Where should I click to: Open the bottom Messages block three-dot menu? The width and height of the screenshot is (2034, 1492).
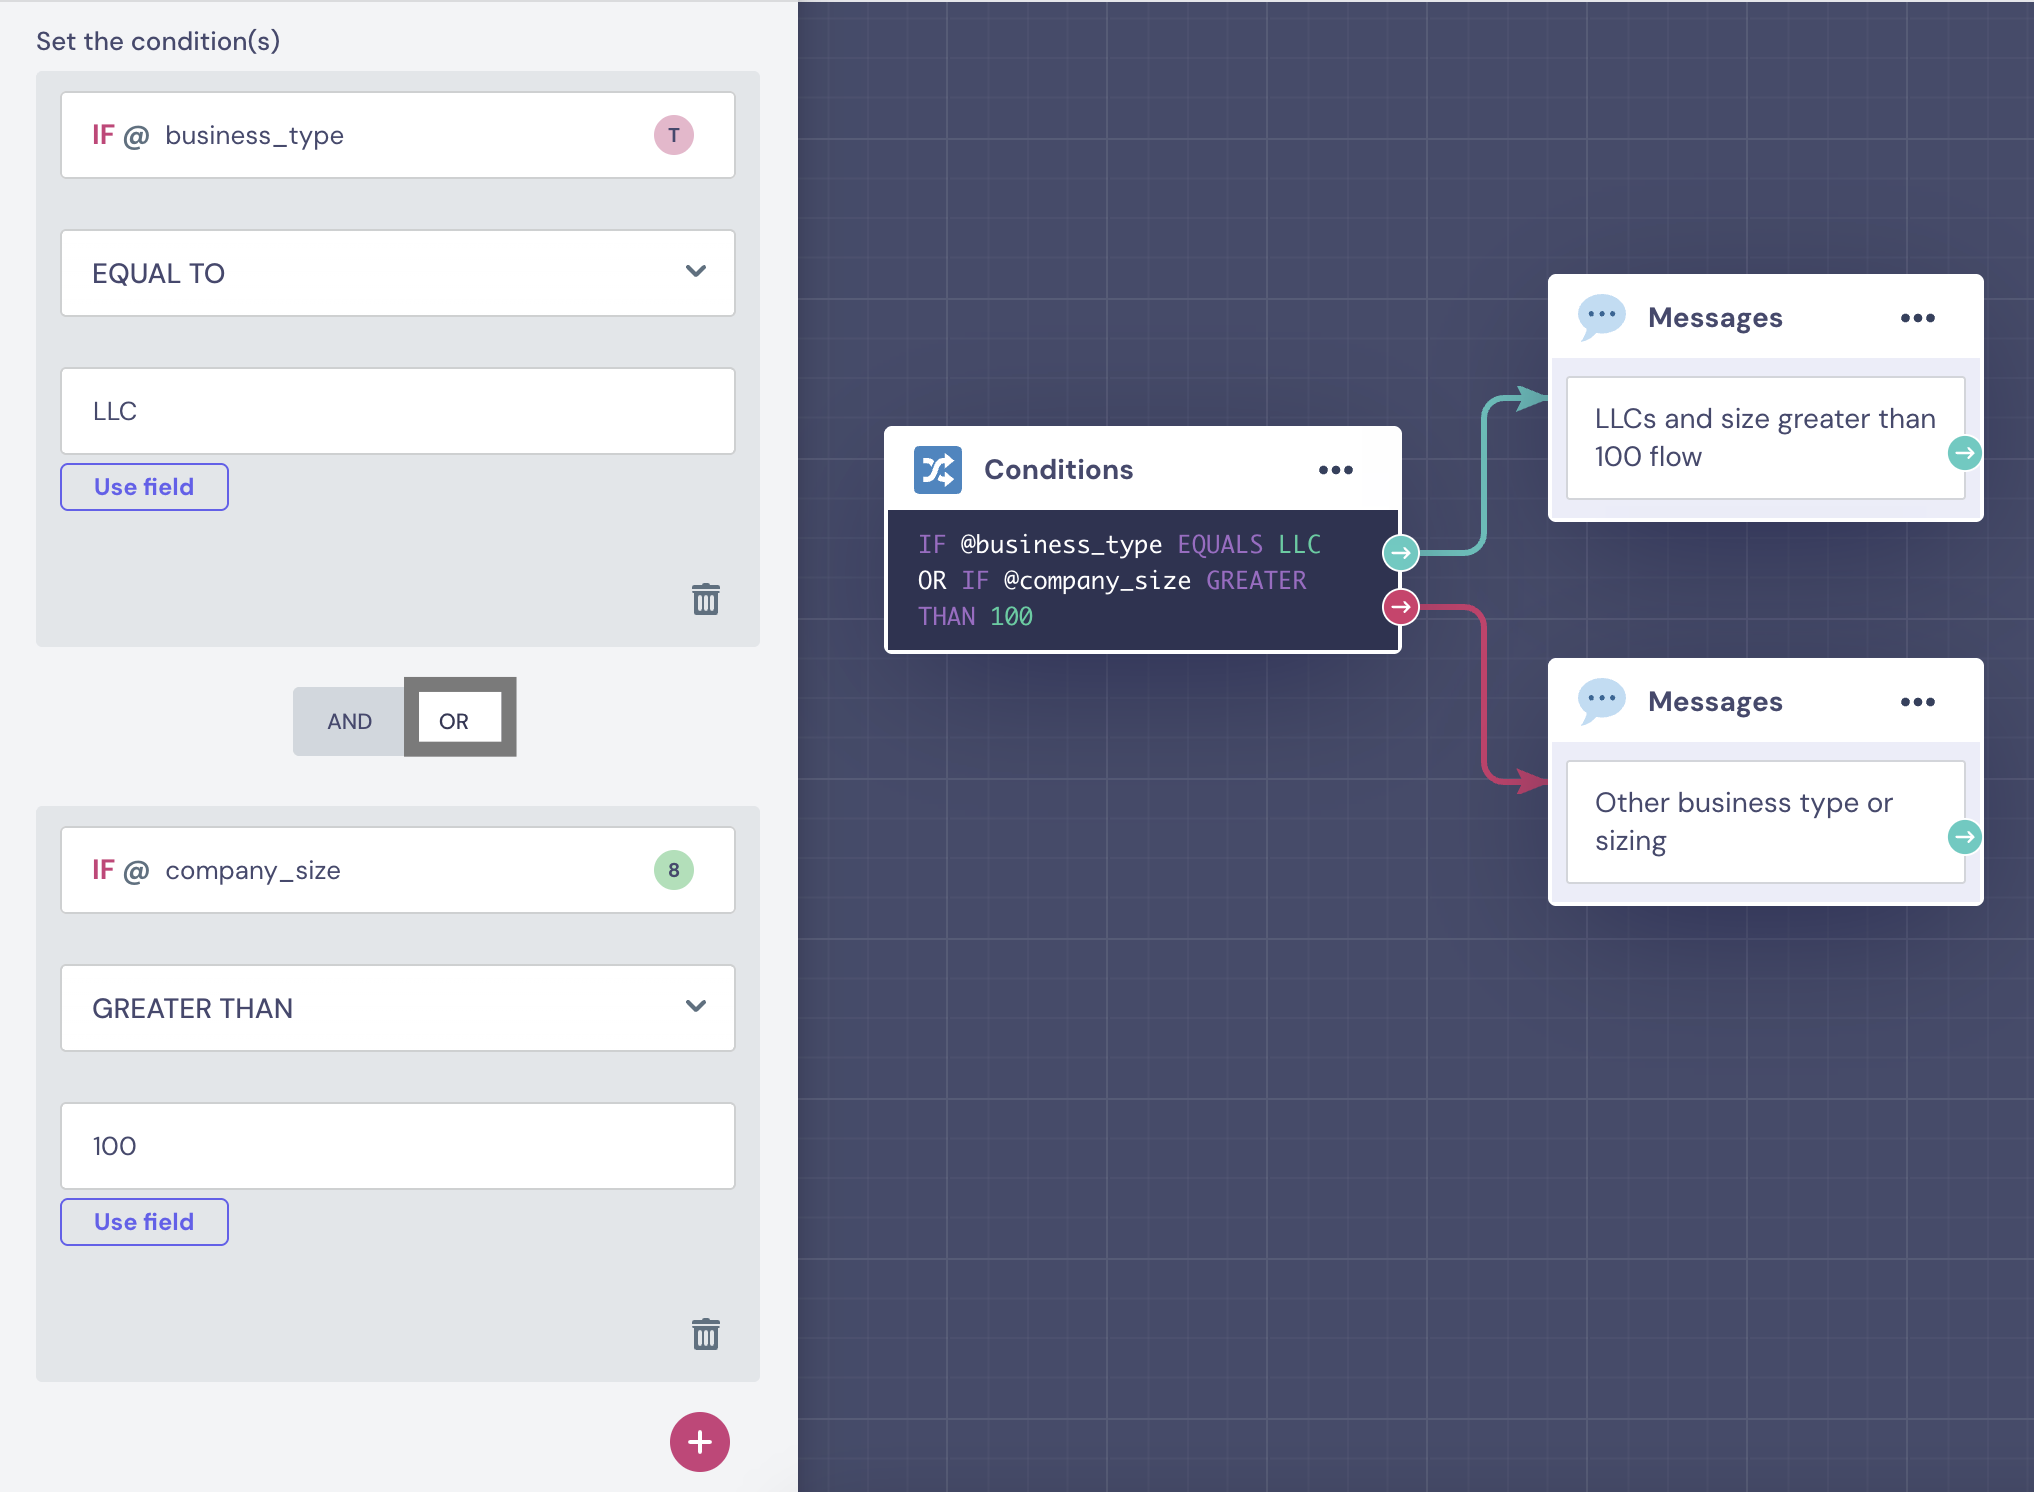(1917, 702)
